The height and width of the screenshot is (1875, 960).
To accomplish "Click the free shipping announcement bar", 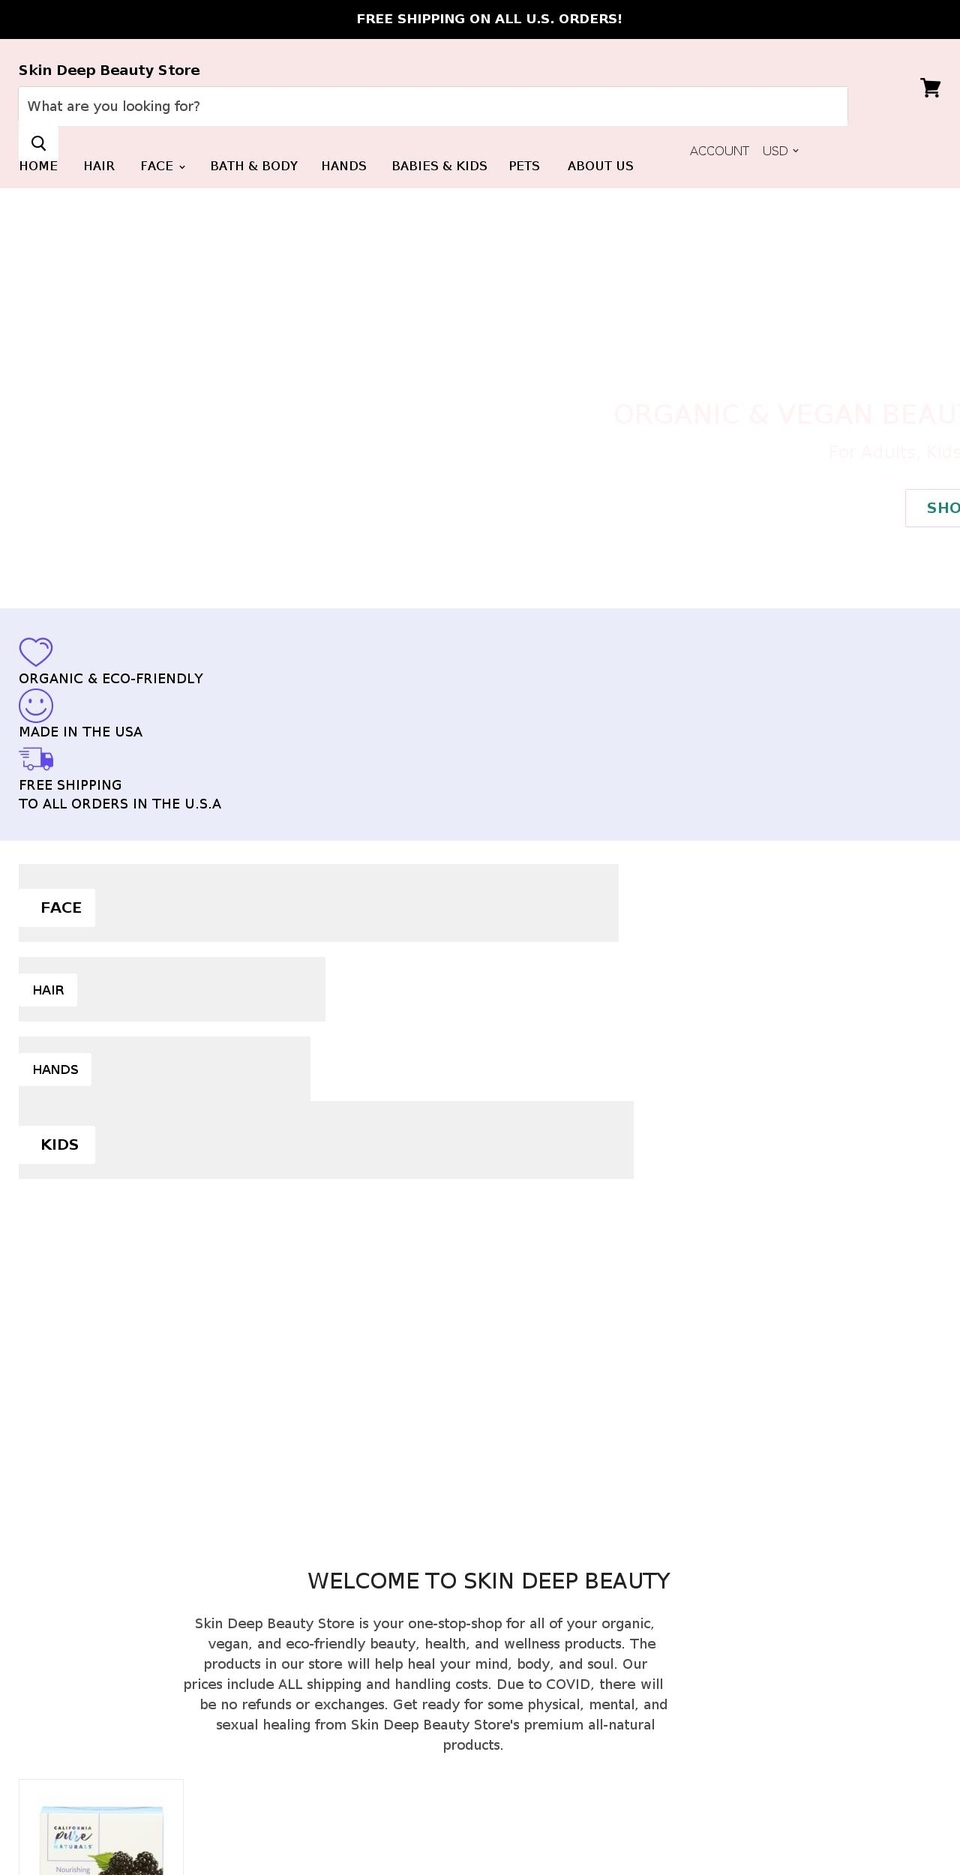I will pyautogui.click(x=480, y=19).
